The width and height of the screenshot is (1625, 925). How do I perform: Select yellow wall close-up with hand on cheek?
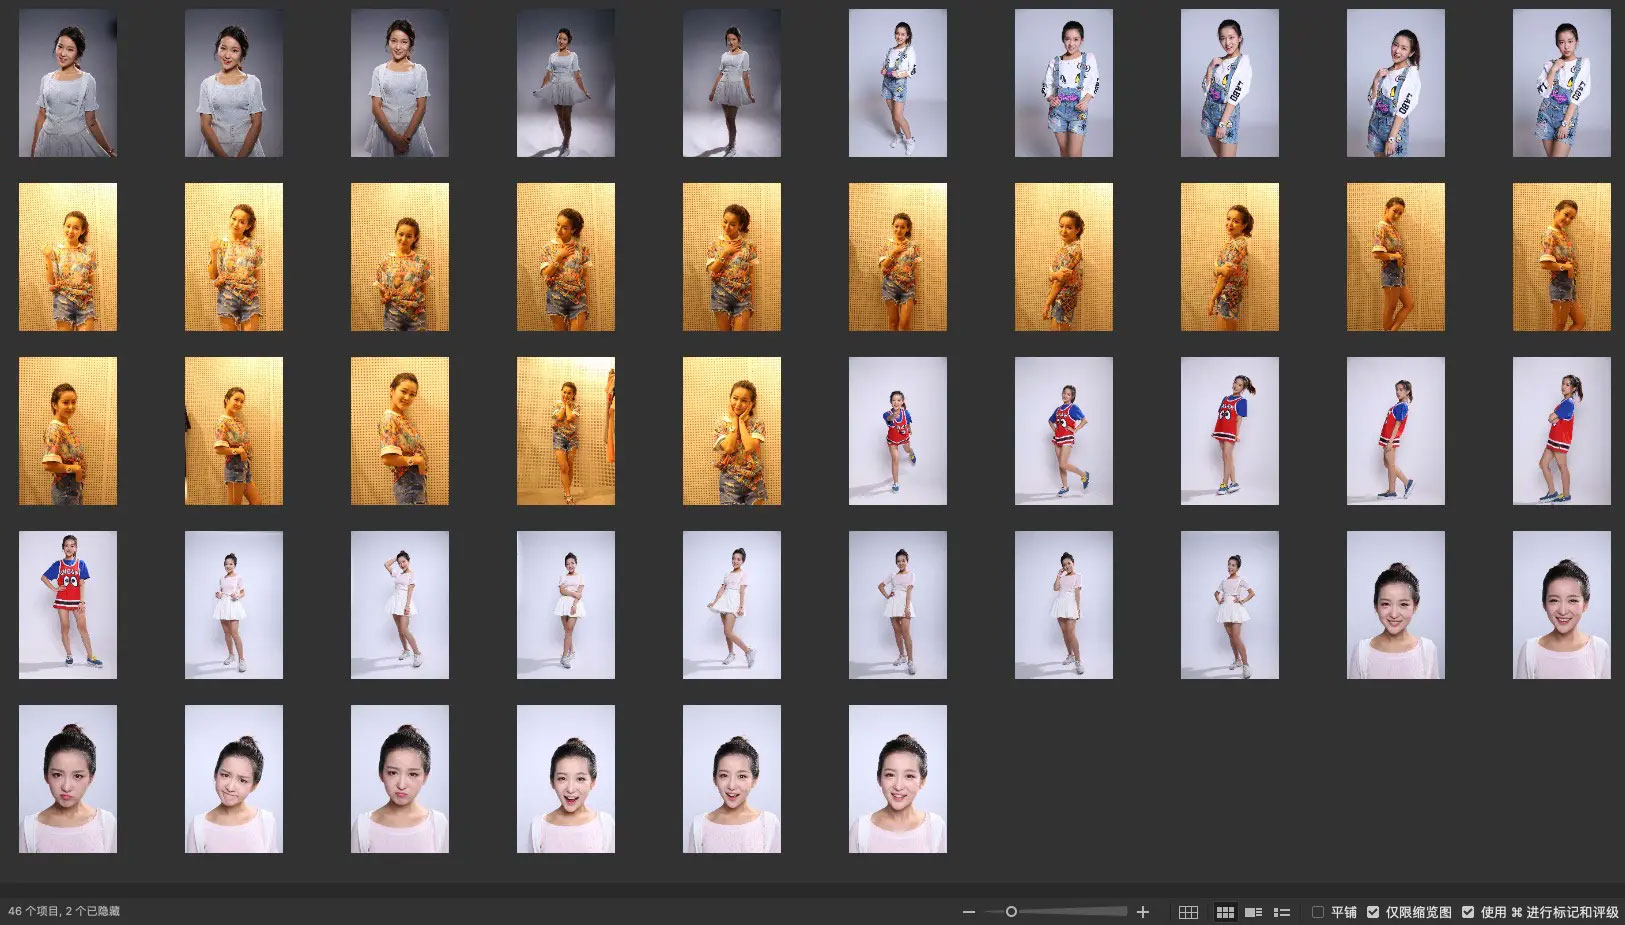pyautogui.click(x=731, y=431)
